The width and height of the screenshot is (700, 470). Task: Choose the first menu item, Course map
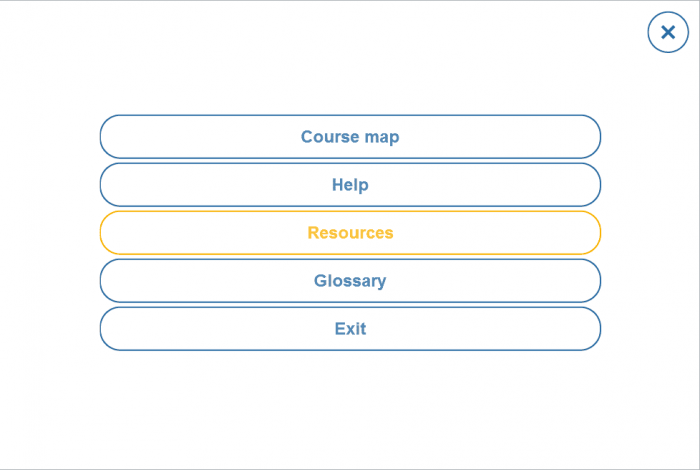click(x=350, y=137)
